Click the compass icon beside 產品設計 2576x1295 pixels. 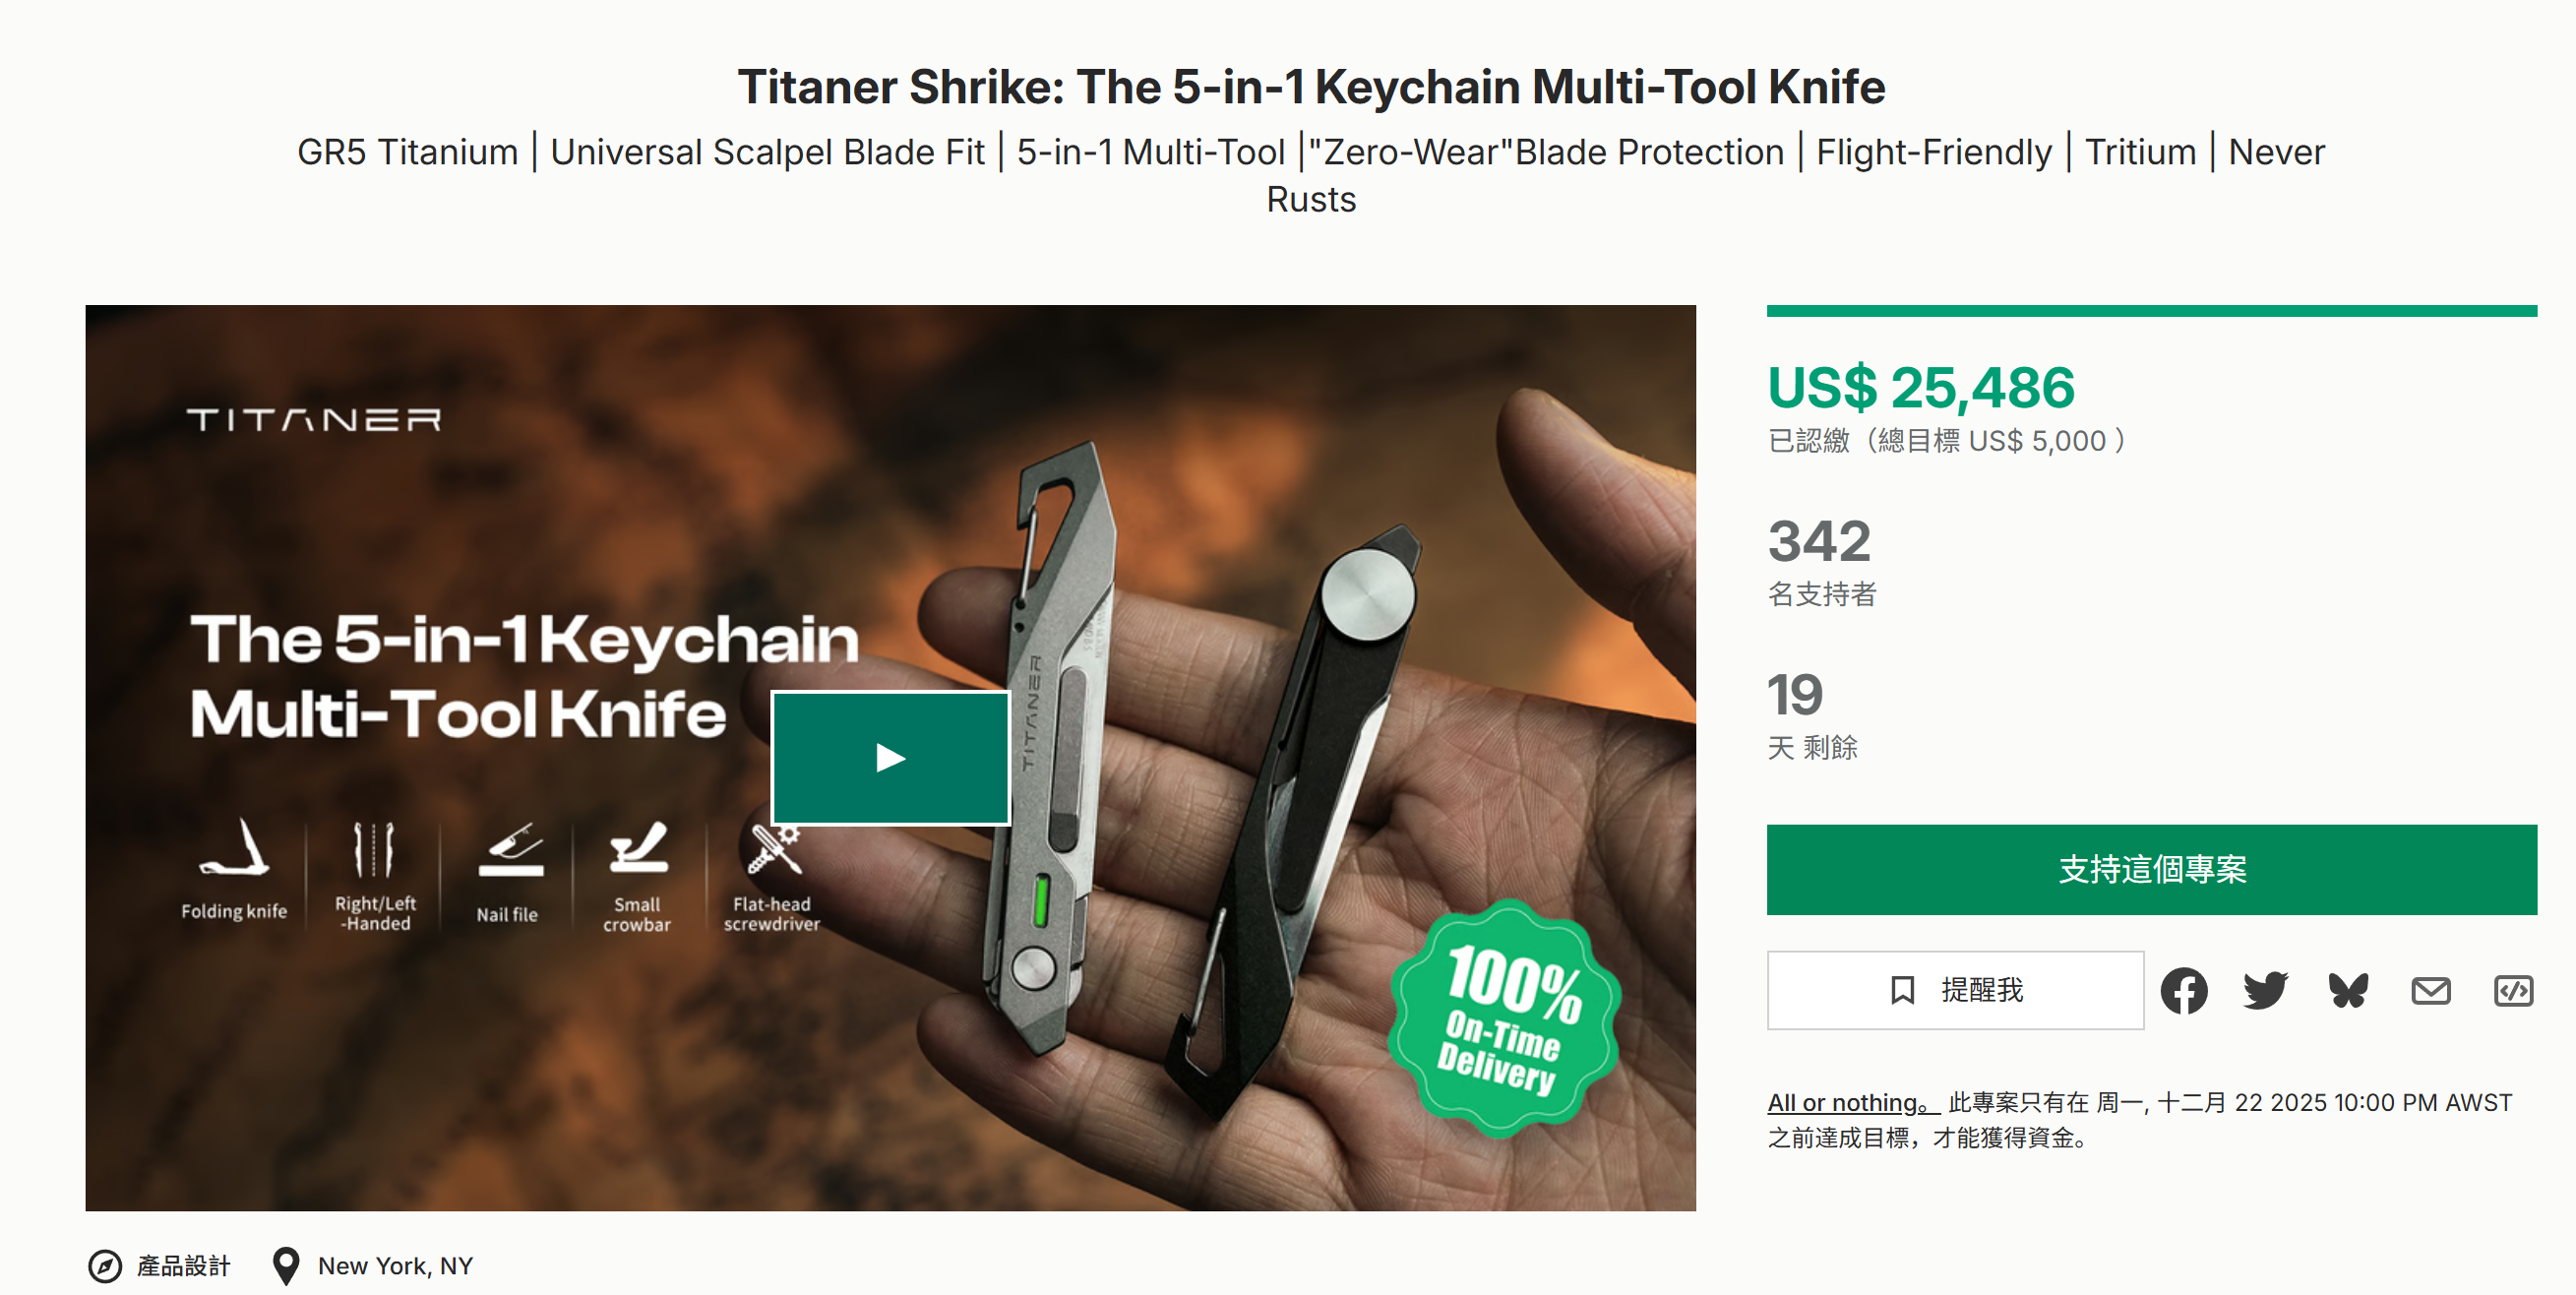coord(105,1266)
